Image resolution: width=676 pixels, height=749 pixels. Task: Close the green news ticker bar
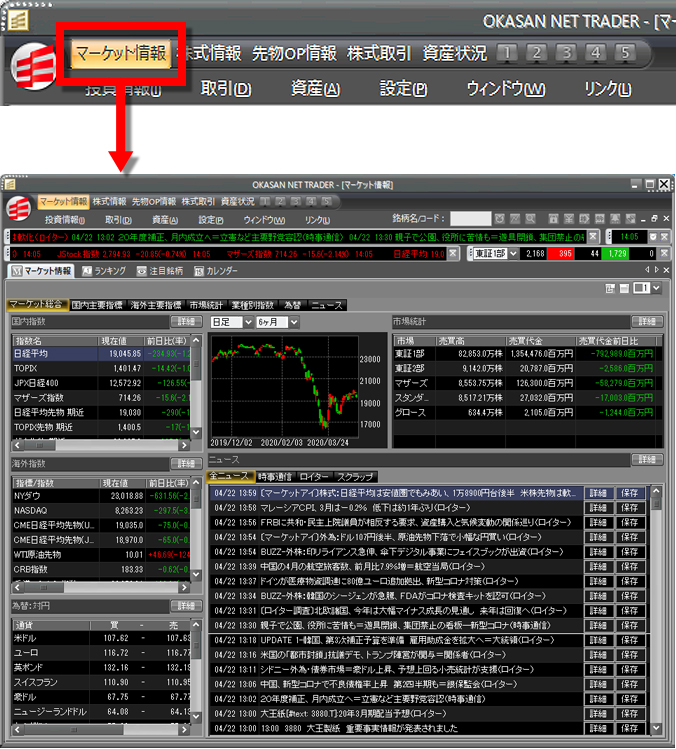[593, 236]
